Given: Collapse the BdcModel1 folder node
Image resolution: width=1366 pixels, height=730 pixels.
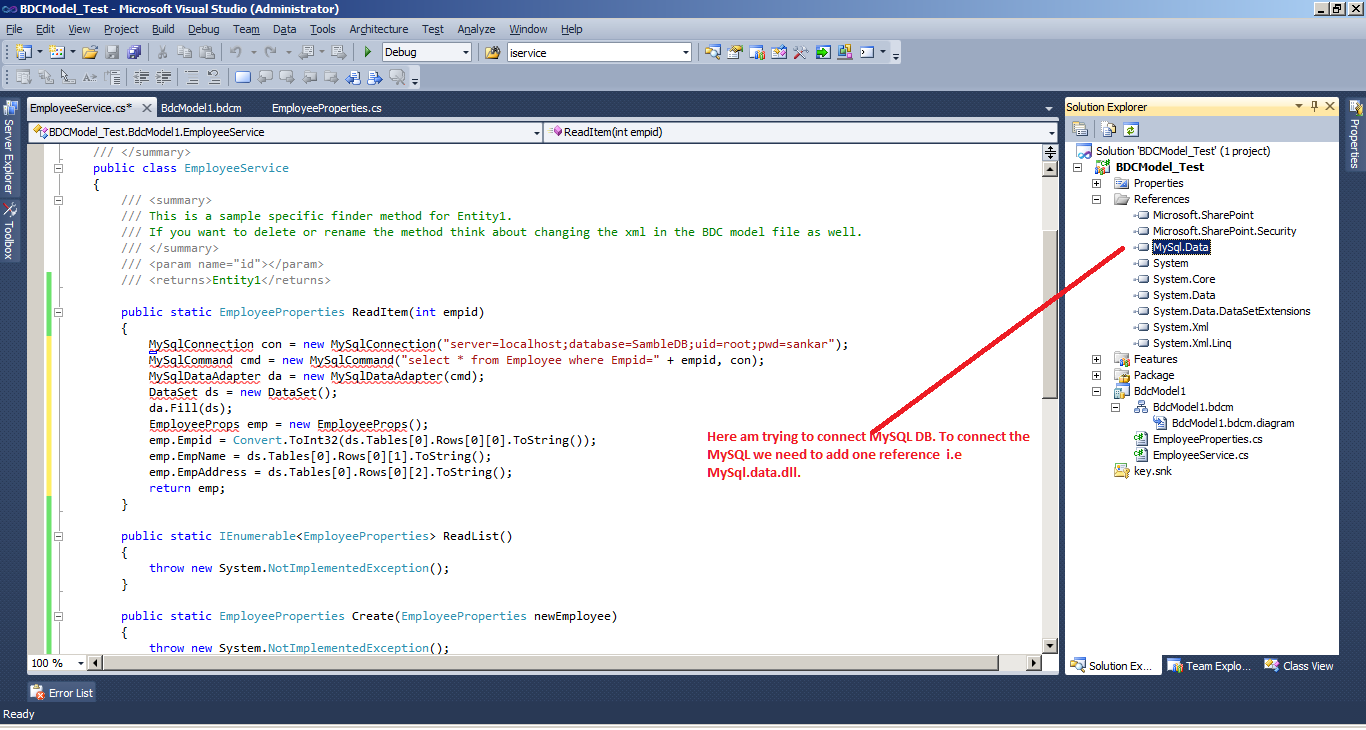Looking at the screenshot, I should [1097, 391].
